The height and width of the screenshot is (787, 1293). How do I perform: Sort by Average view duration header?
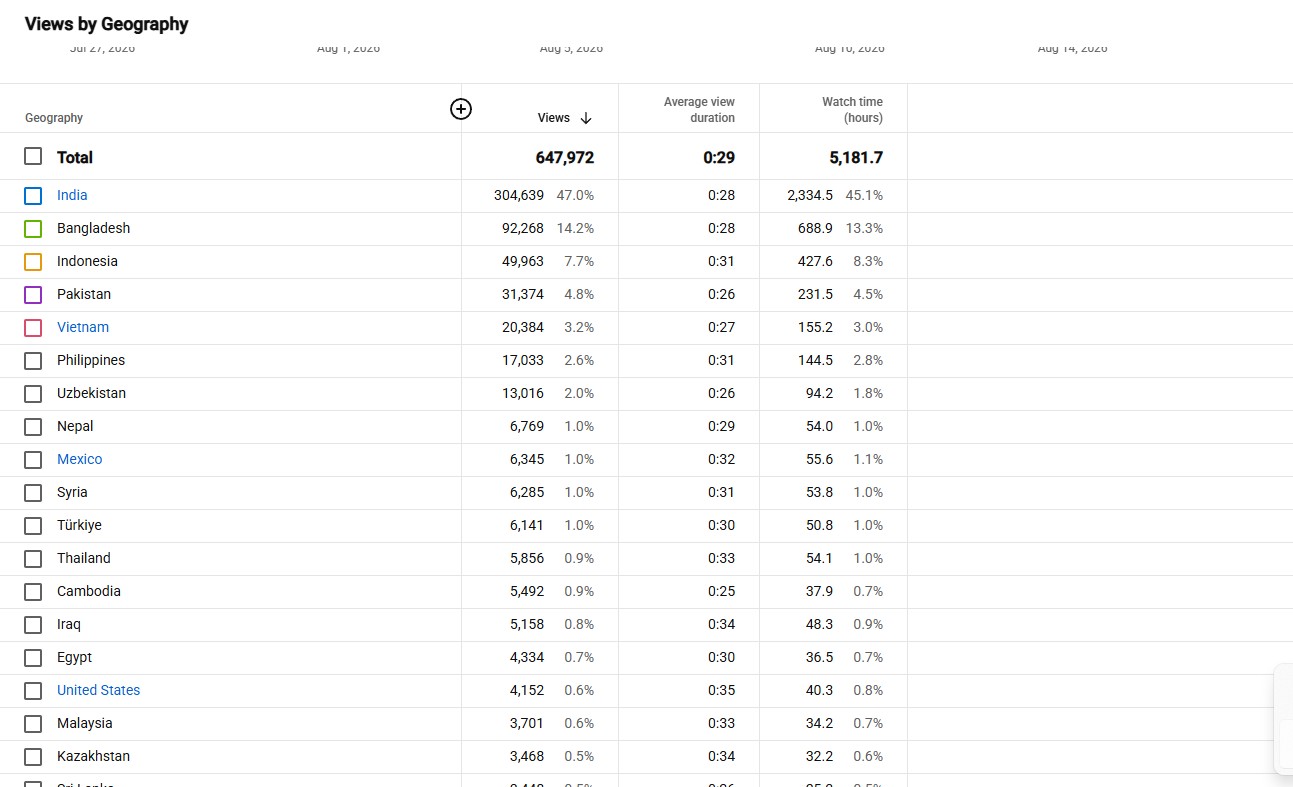[x=699, y=110]
